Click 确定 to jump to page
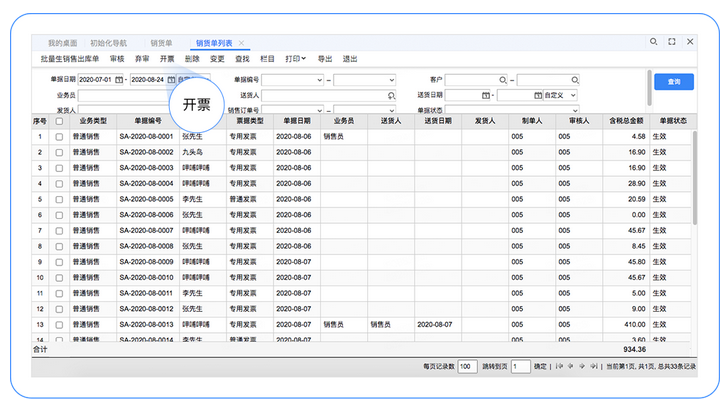Viewport: 725px width, 401px height. [540, 366]
